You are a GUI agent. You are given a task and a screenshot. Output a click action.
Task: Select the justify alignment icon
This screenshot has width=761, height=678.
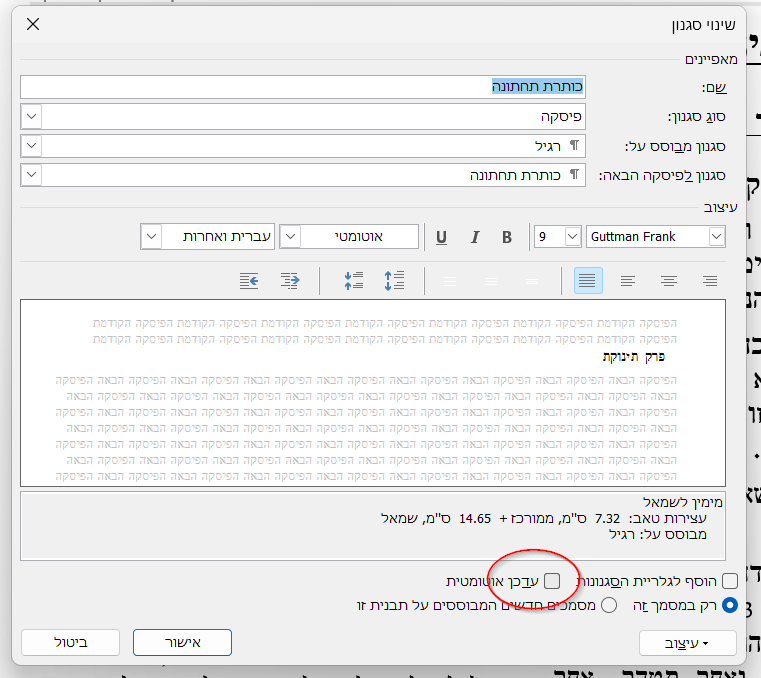(x=588, y=281)
